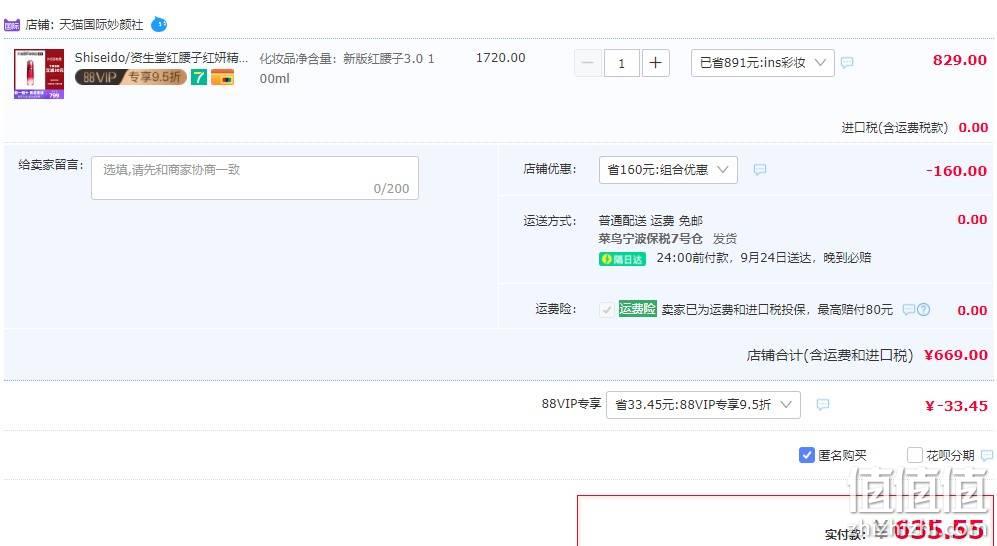Click the green 7-day return icon
Image resolution: width=997 pixels, height=546 pixels.
(x=199, y=78)
